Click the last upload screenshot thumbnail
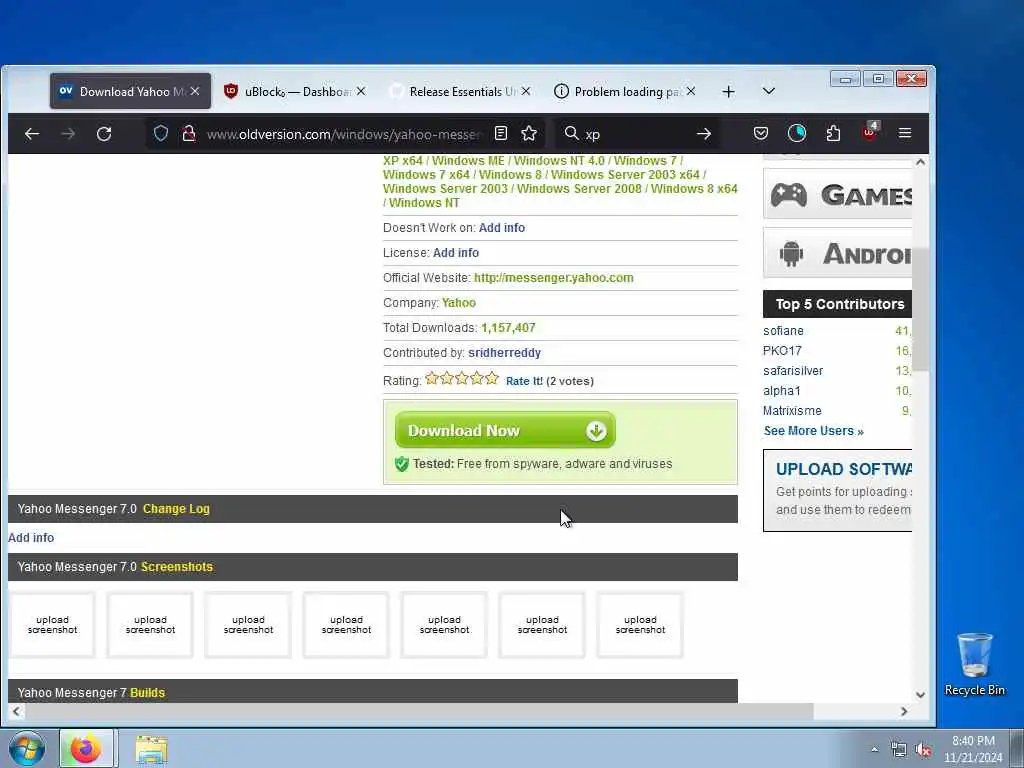The height and width of the screenshot is (768, 1024). 640,625
